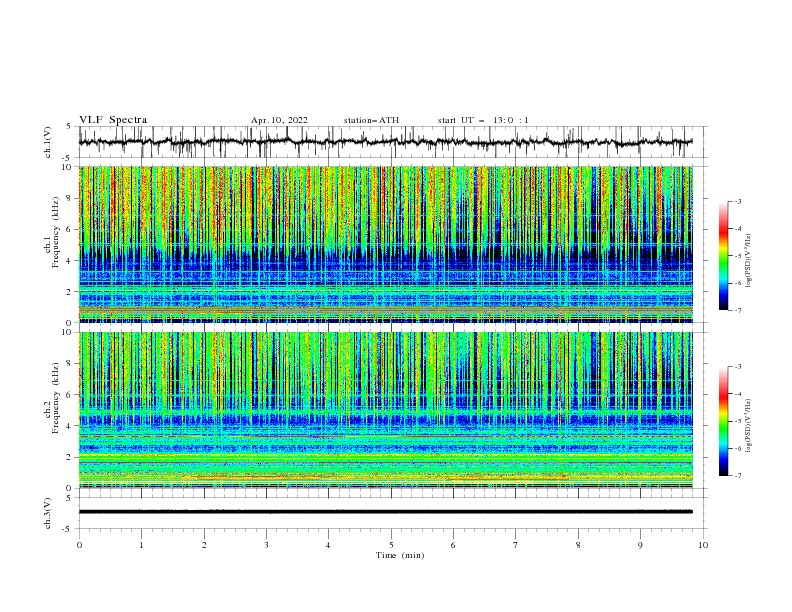
Task: Click the "ch.1(V)" waveform axis label
Action: click(48, 142)
